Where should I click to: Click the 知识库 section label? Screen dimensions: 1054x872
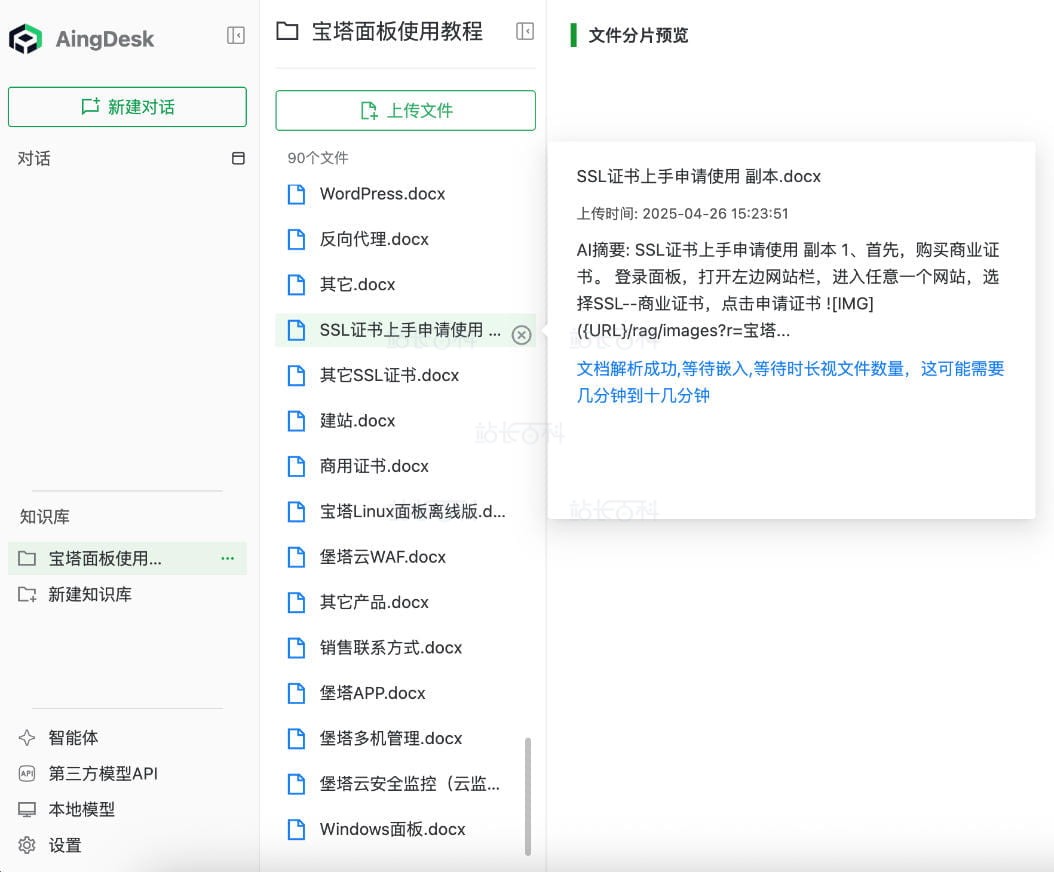click(44, 516)
